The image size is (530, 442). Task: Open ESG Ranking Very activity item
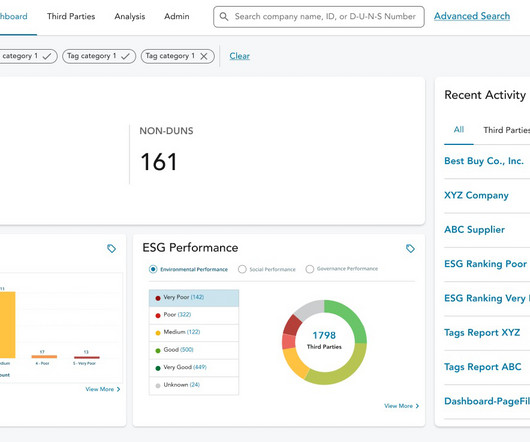click(487, 298)
